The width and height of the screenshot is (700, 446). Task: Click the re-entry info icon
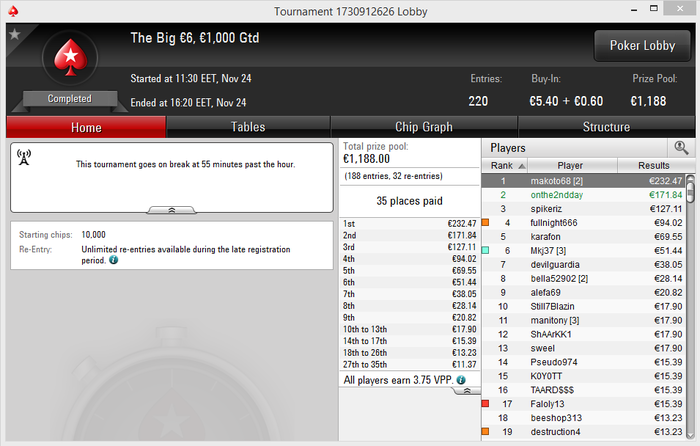coord(113,260)
